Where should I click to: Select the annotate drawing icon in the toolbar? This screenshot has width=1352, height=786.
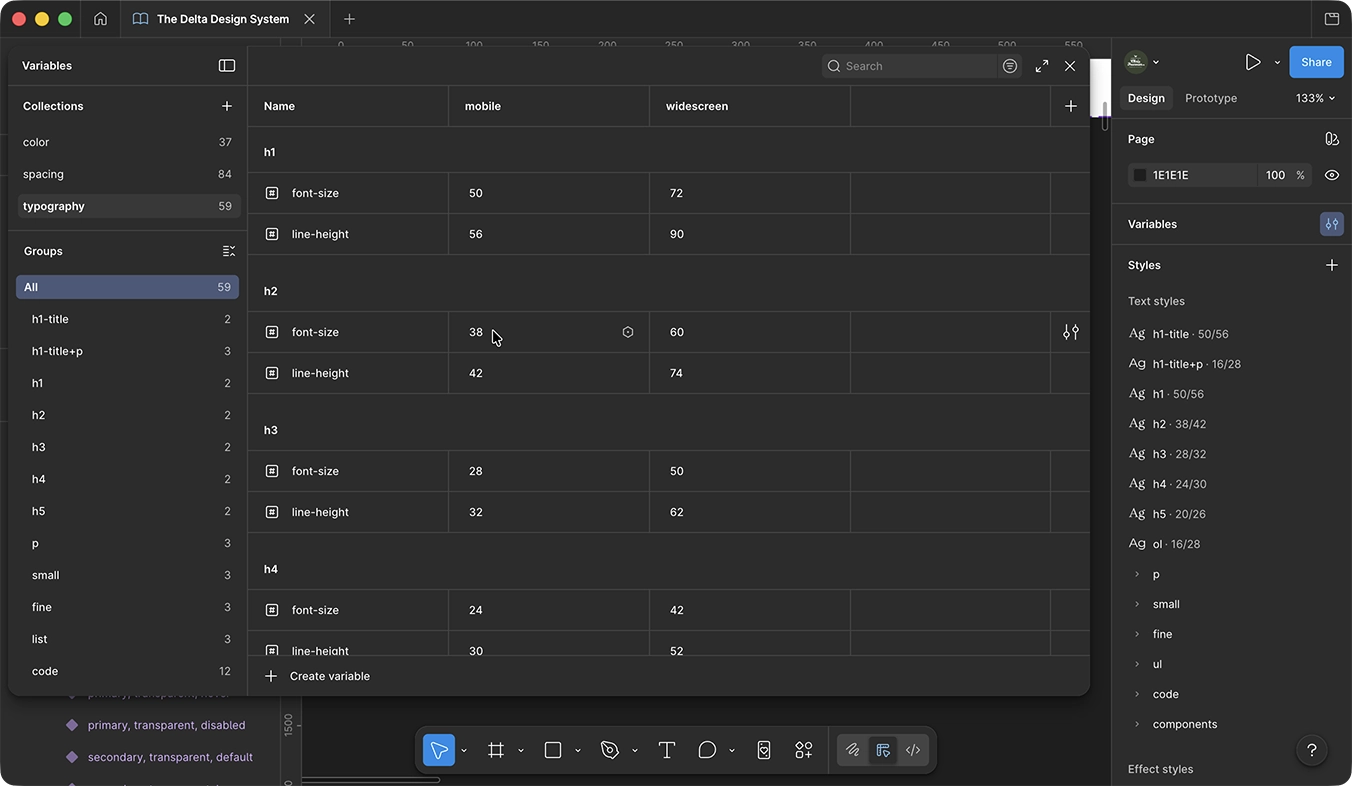coord(852,750)
